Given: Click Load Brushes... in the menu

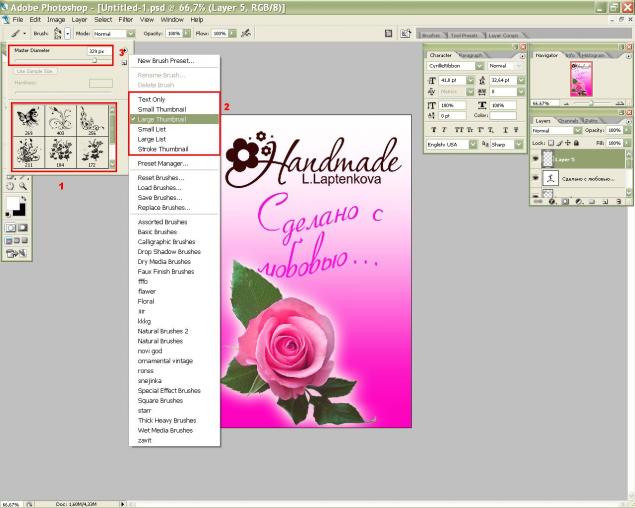Looking at the screenshot, I should 160,187.
